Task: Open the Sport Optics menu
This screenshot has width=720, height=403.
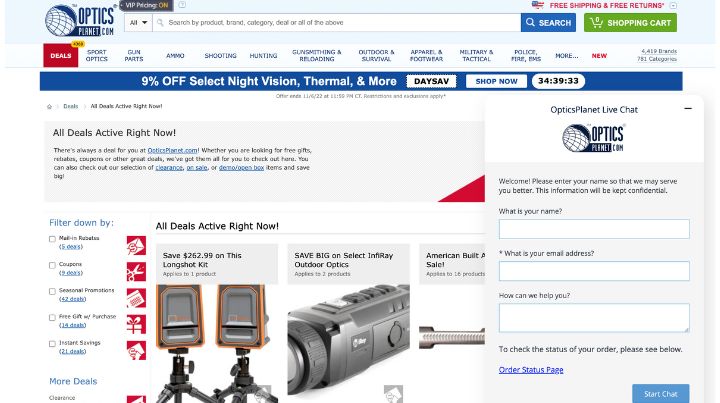Action: pos(96,56)
